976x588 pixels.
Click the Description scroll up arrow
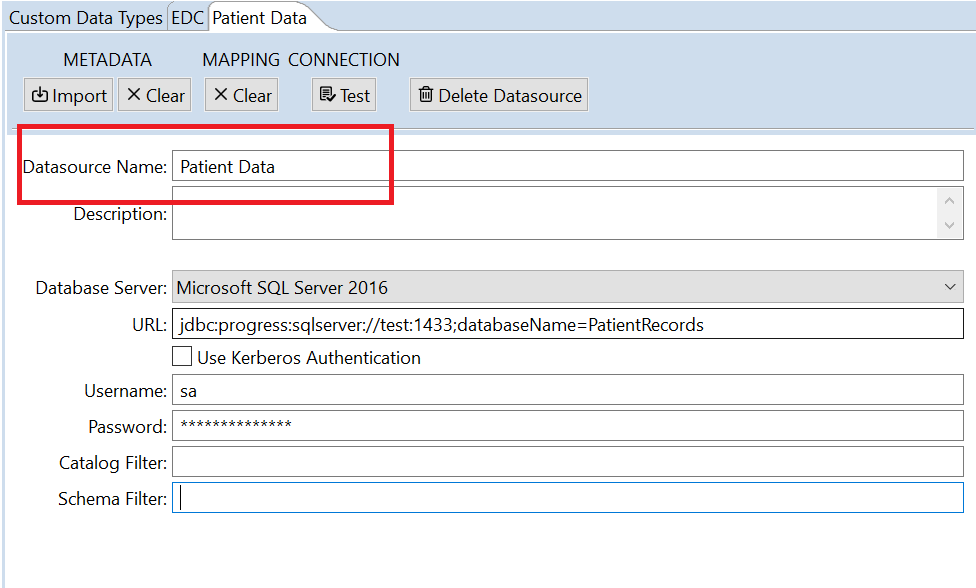tap(949, 201)
